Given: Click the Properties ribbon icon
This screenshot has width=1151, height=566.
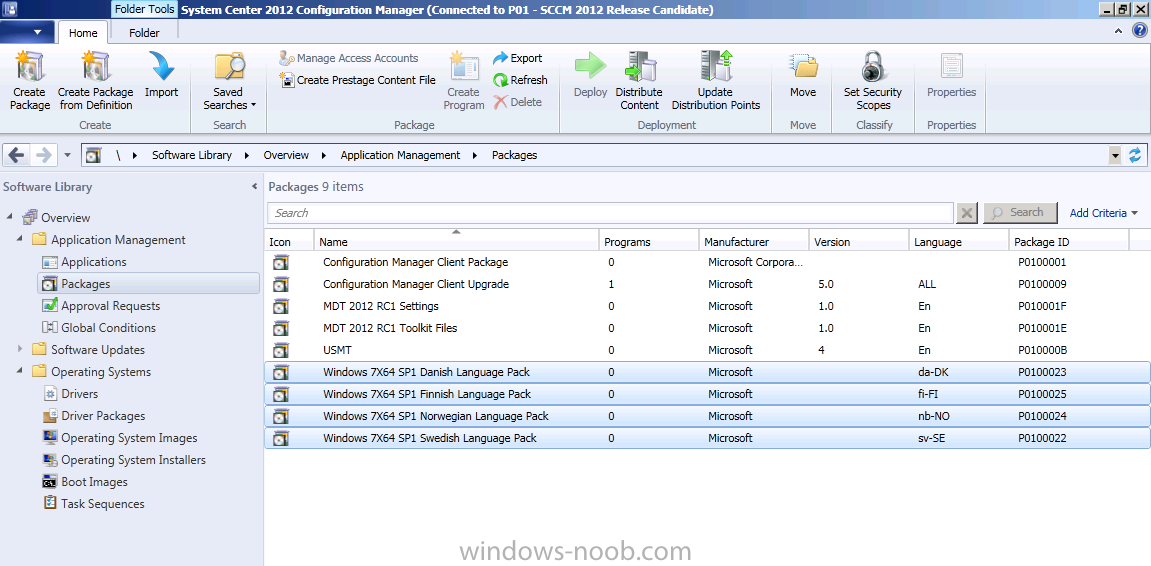Looking at the screenshot, I should point(951,66).
